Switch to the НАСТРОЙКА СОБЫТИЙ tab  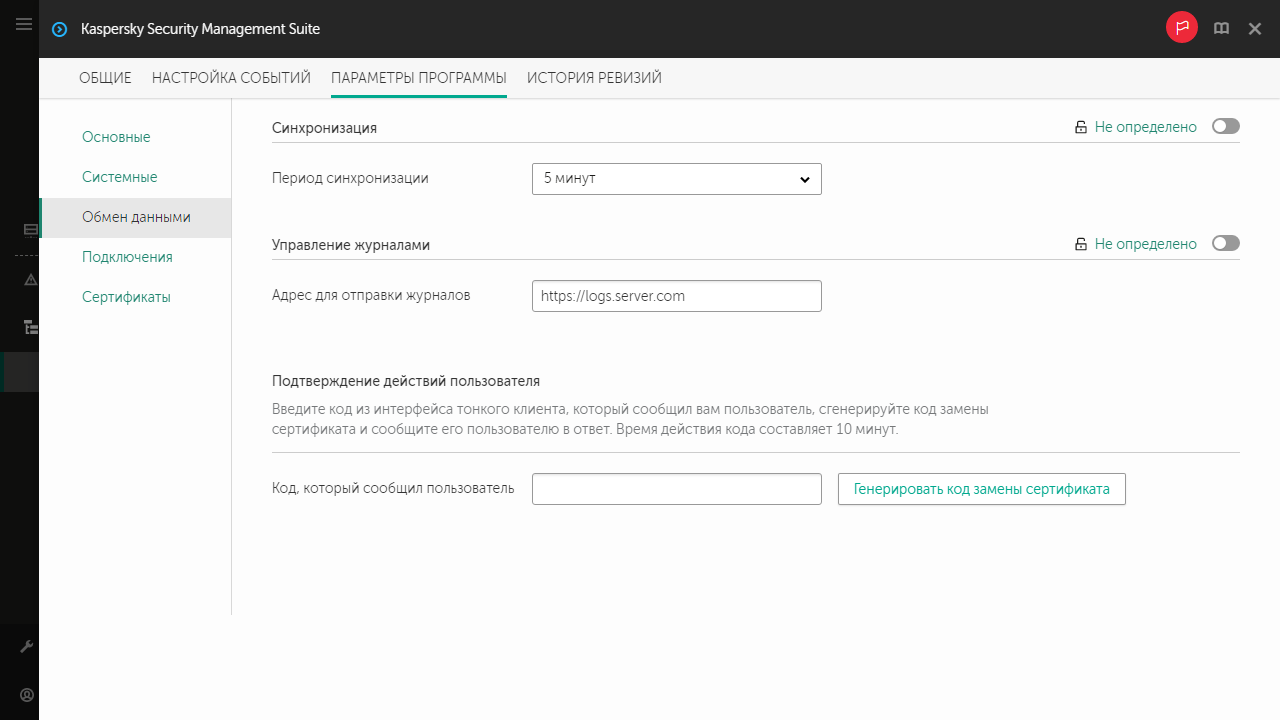231,78
